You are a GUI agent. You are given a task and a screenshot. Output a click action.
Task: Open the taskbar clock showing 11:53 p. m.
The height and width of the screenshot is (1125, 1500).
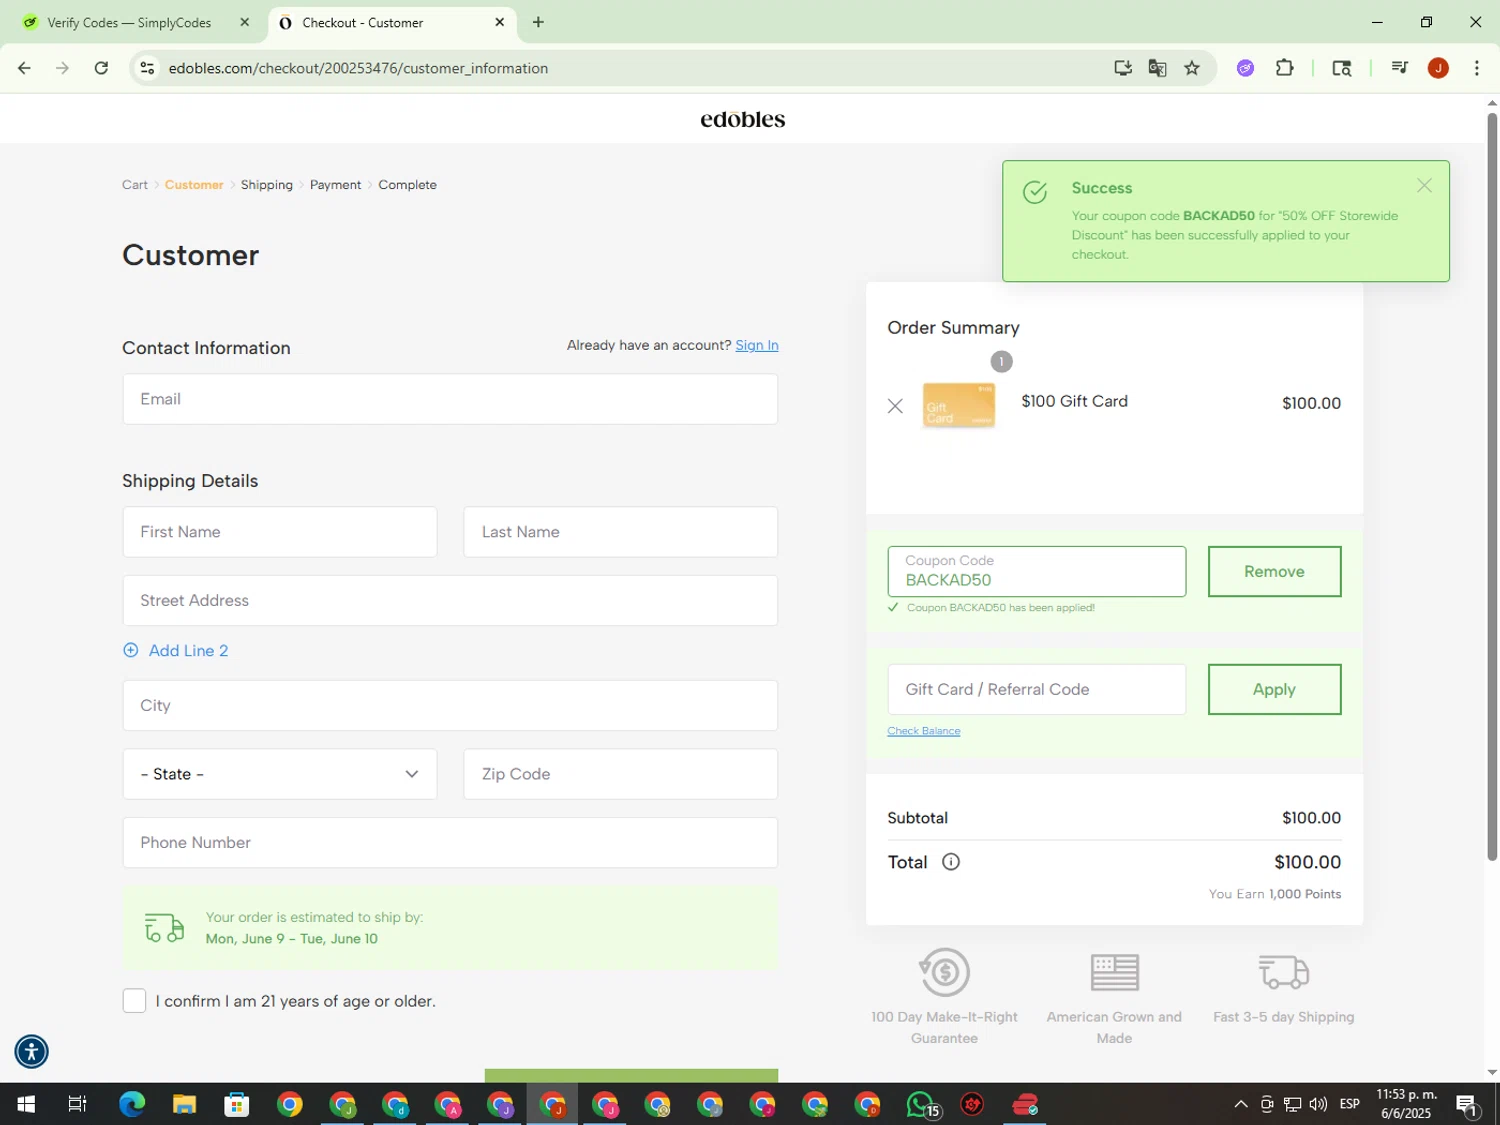pyautogui.click(x=1407, y=1104)
